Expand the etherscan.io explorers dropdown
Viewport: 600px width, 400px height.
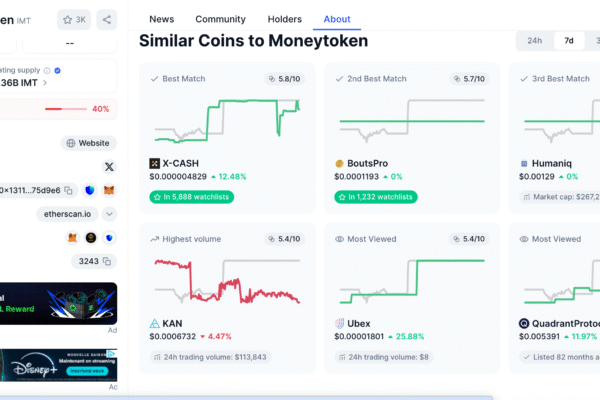[109, 213]
